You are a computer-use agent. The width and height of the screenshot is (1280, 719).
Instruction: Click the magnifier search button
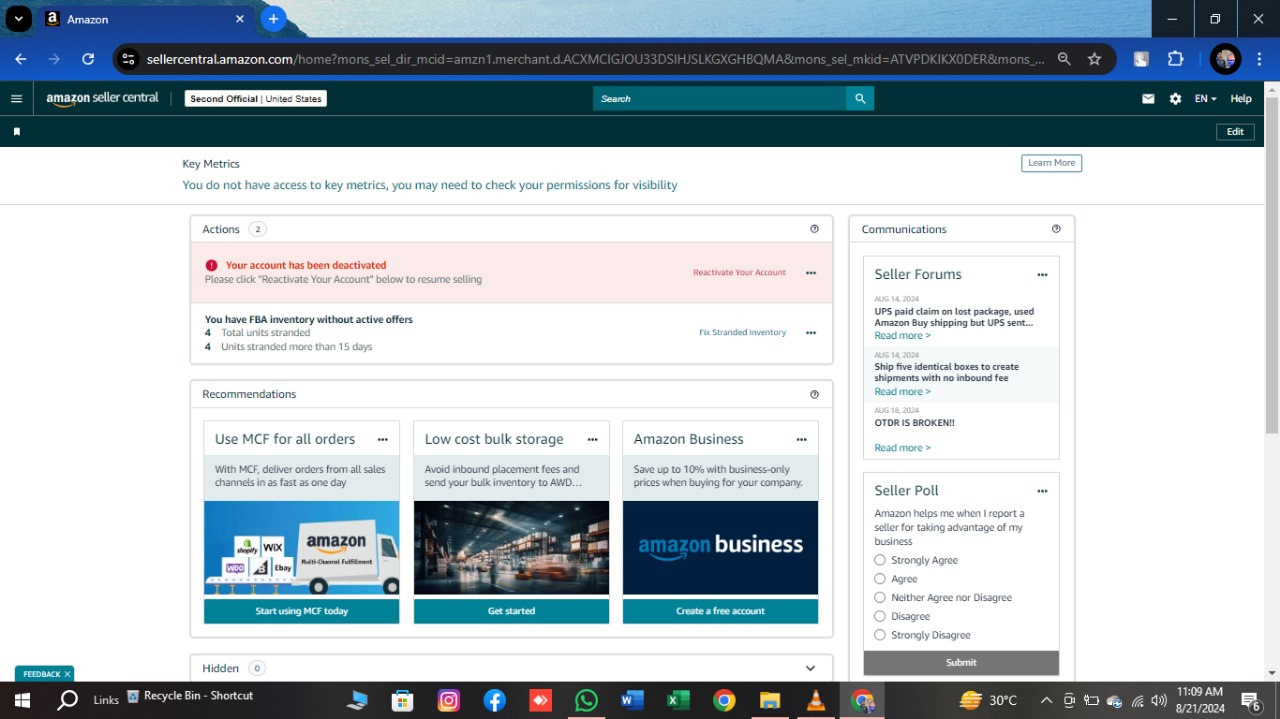coord(860,98)
